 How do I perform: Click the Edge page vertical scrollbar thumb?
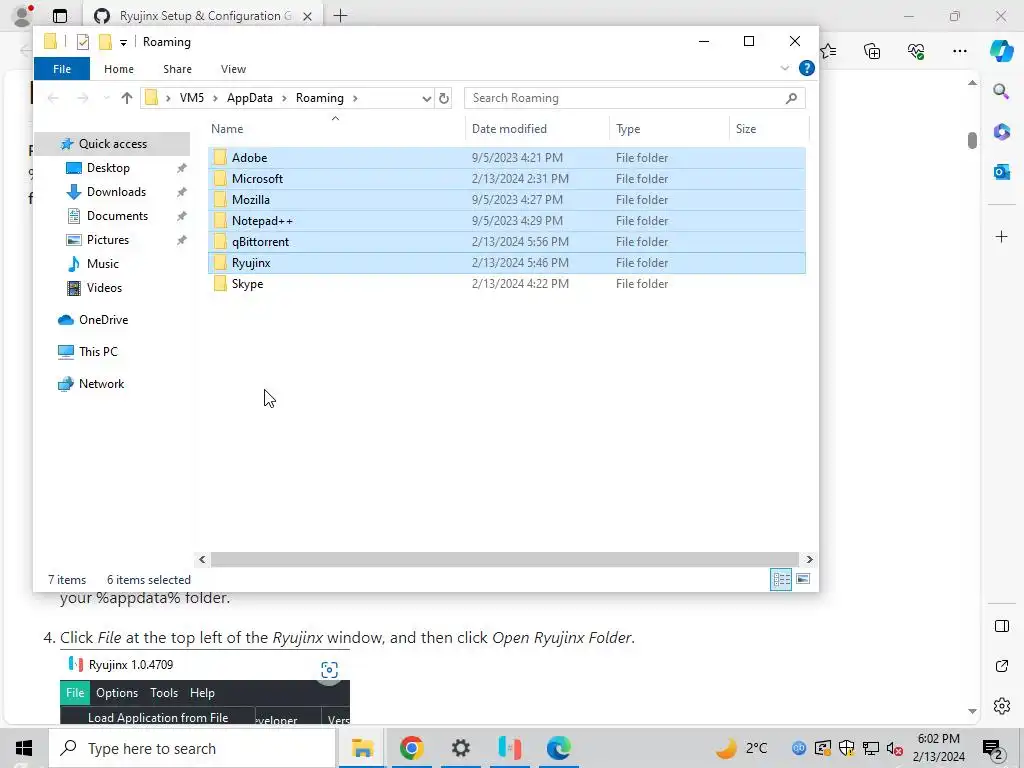click(x=972, y=140)
